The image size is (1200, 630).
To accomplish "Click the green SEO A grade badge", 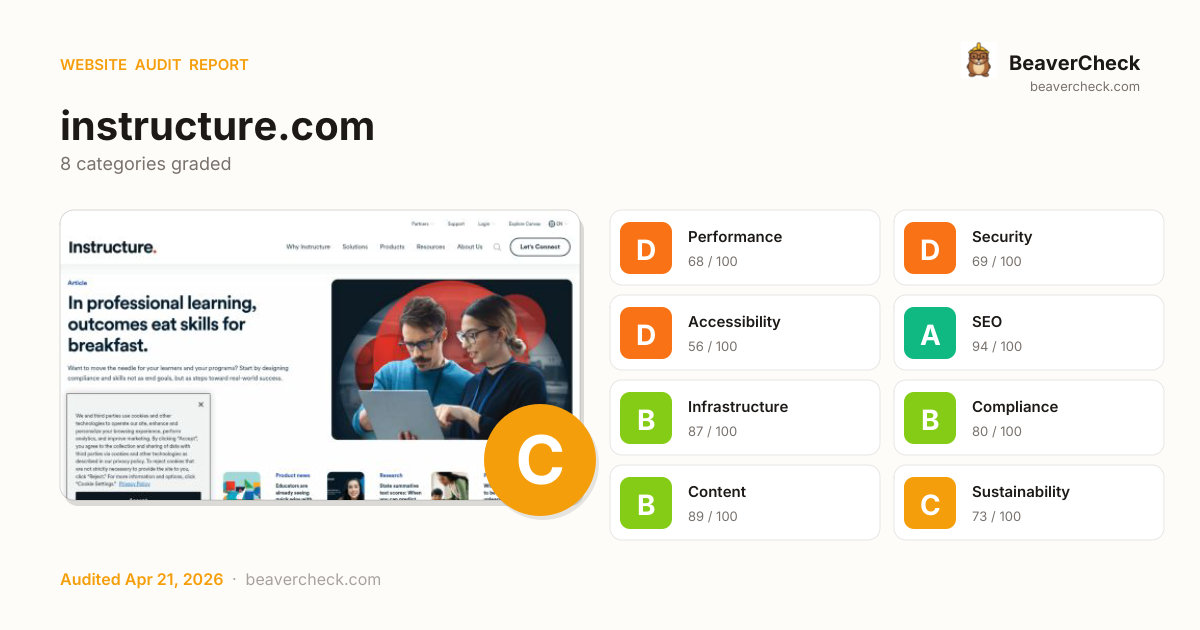I will [x=930, y=333].
